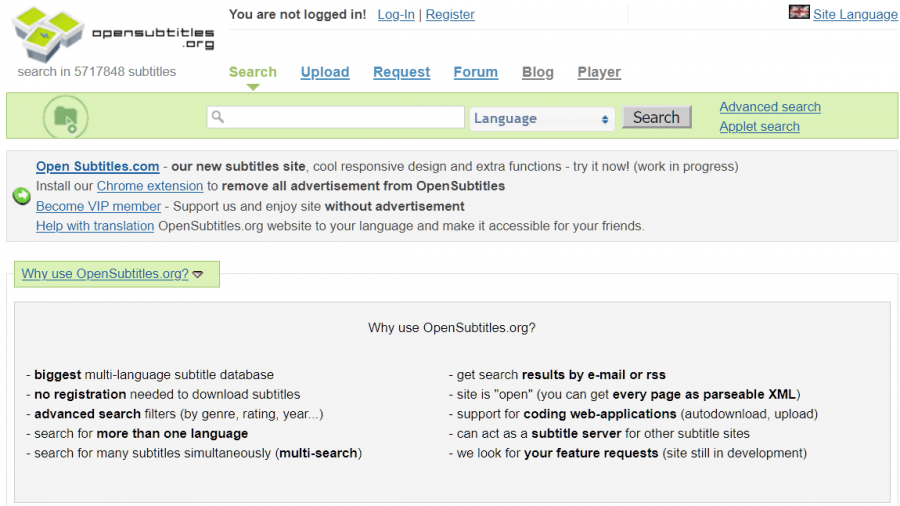
Task: Open Applet search link
Action: coord(759,126)
